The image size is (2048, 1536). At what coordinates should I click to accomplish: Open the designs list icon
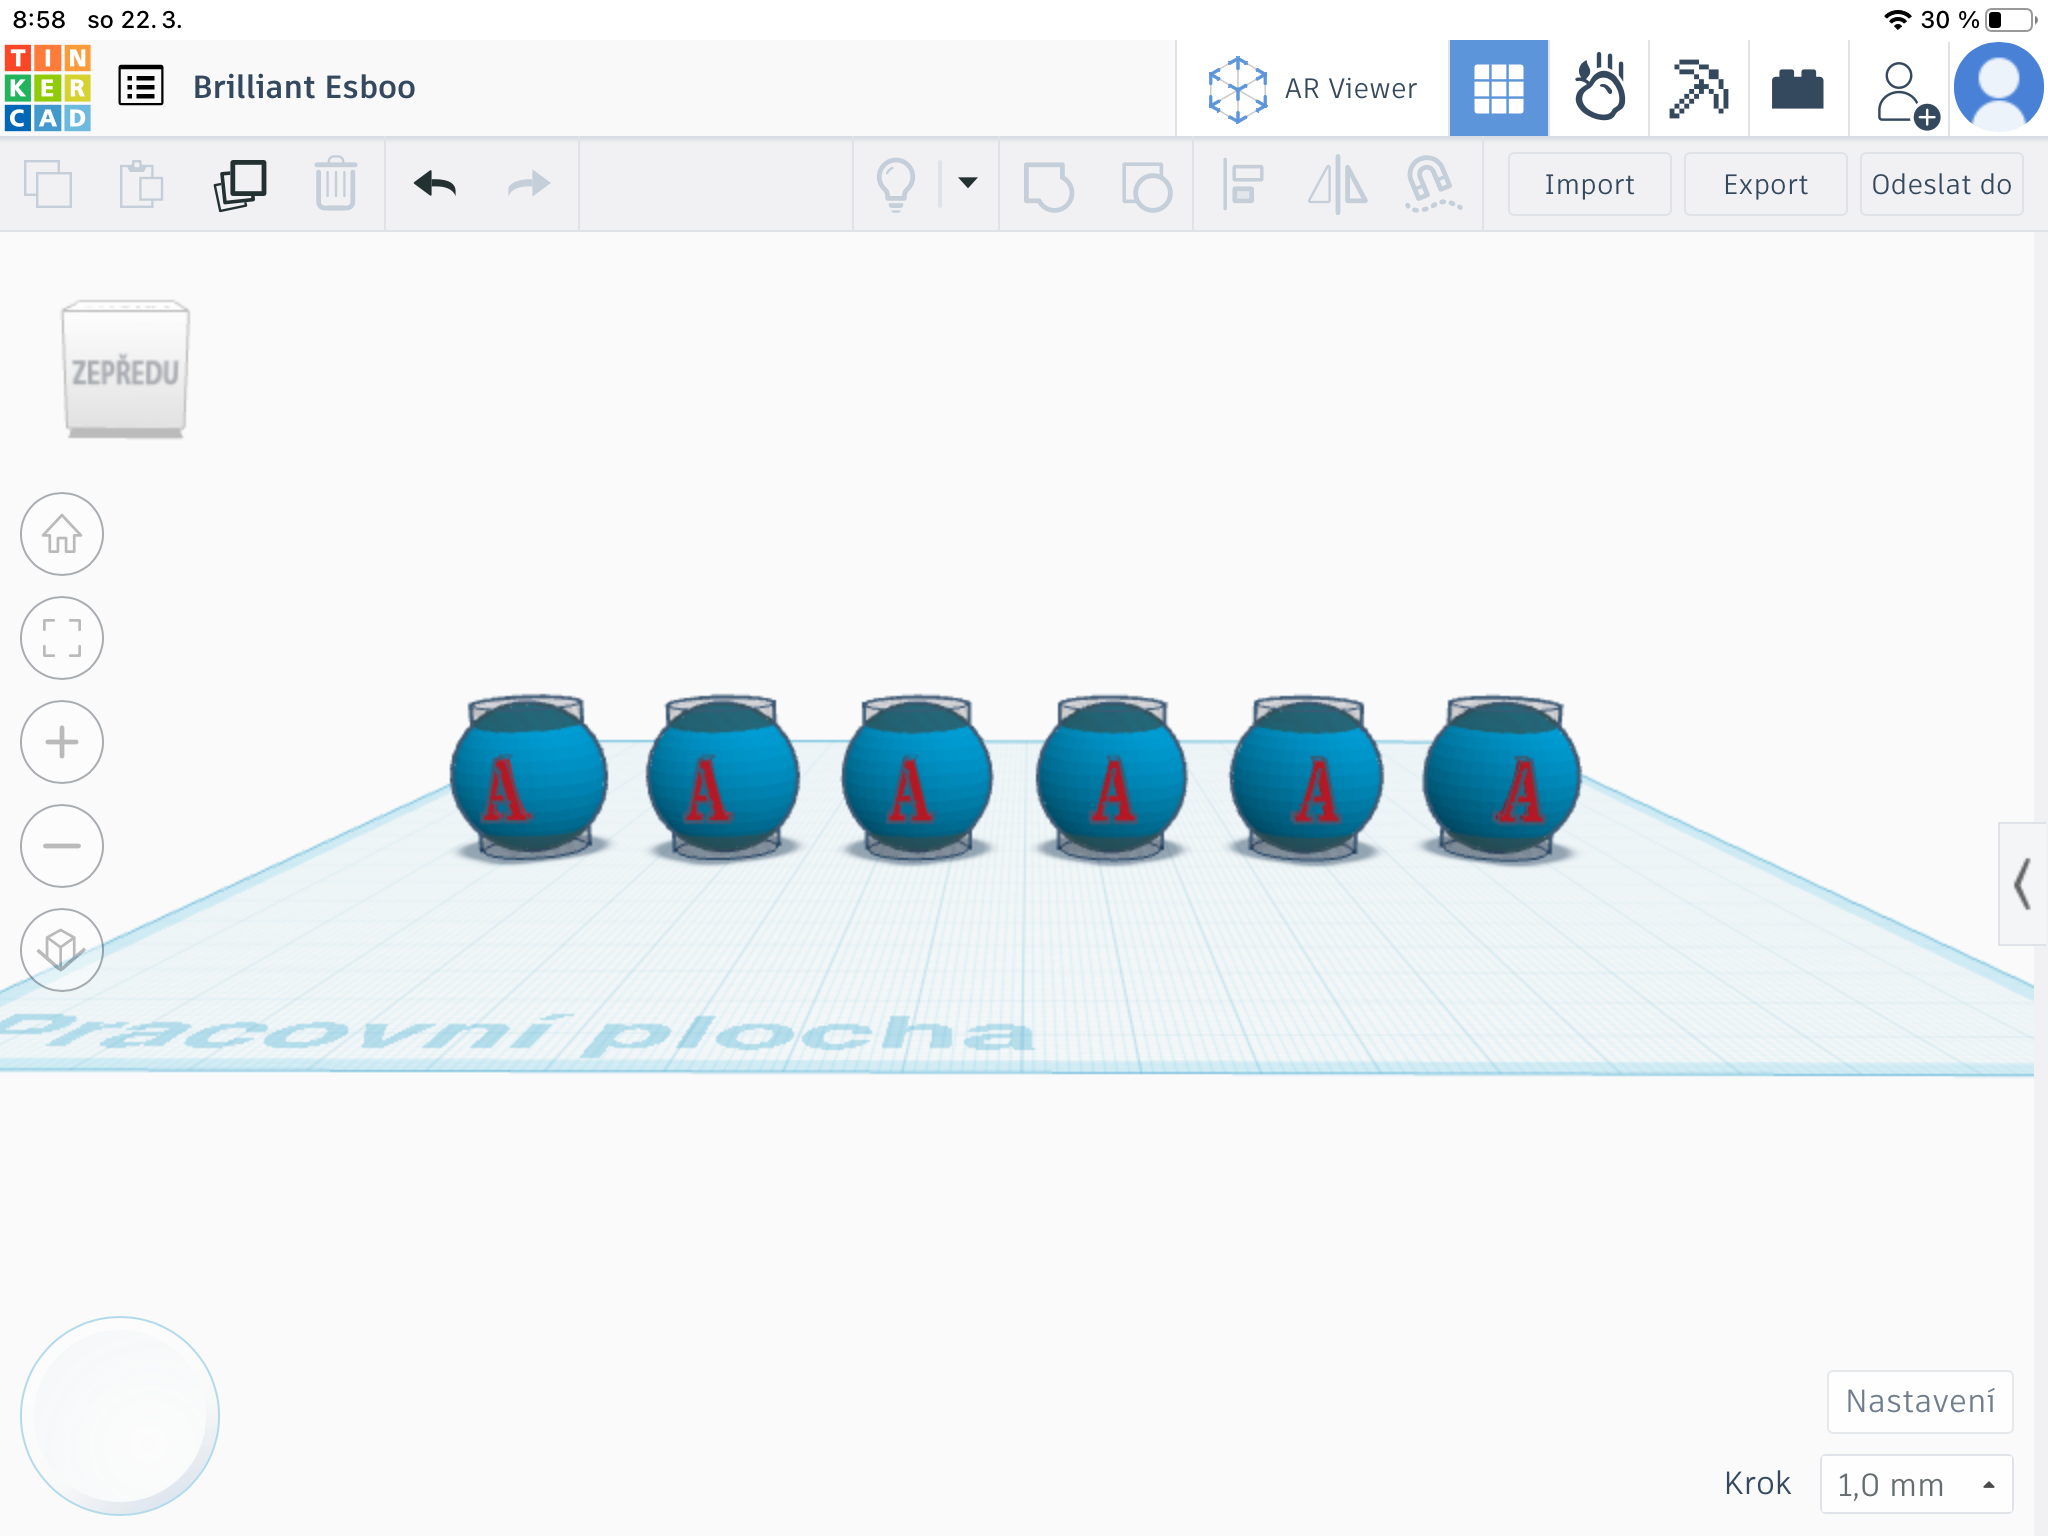[x=141, y=86]
